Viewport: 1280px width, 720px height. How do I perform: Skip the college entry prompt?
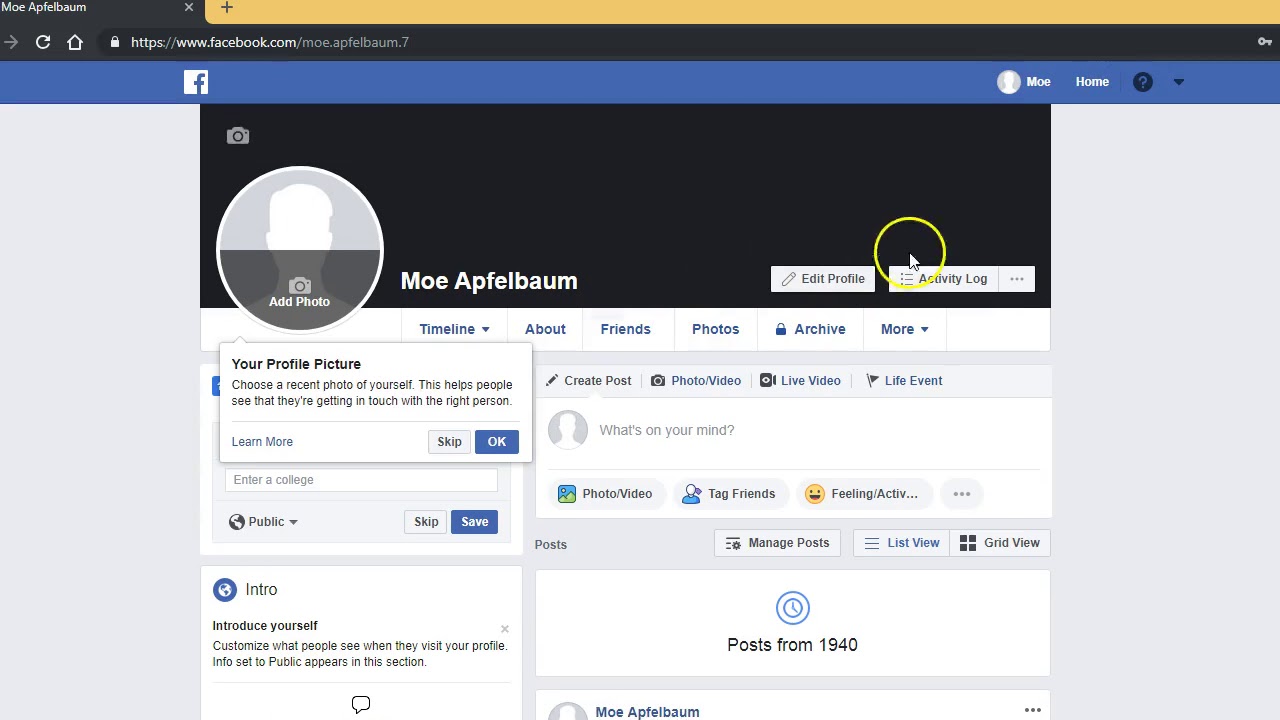pos(426,522)
